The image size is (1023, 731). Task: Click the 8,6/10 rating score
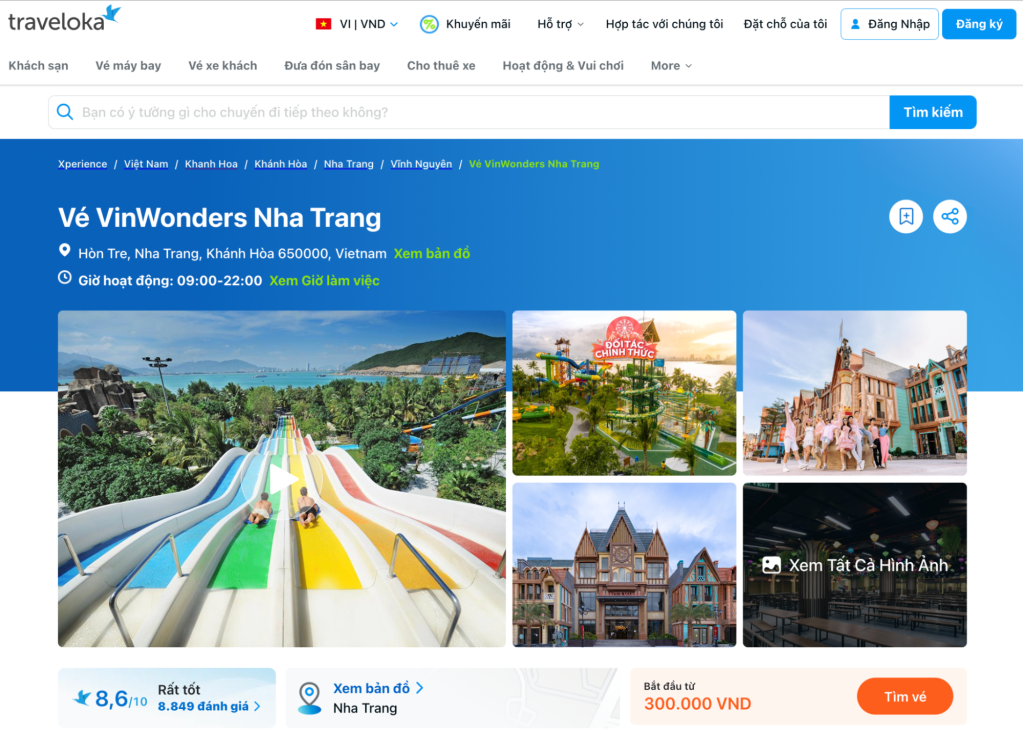121,699
